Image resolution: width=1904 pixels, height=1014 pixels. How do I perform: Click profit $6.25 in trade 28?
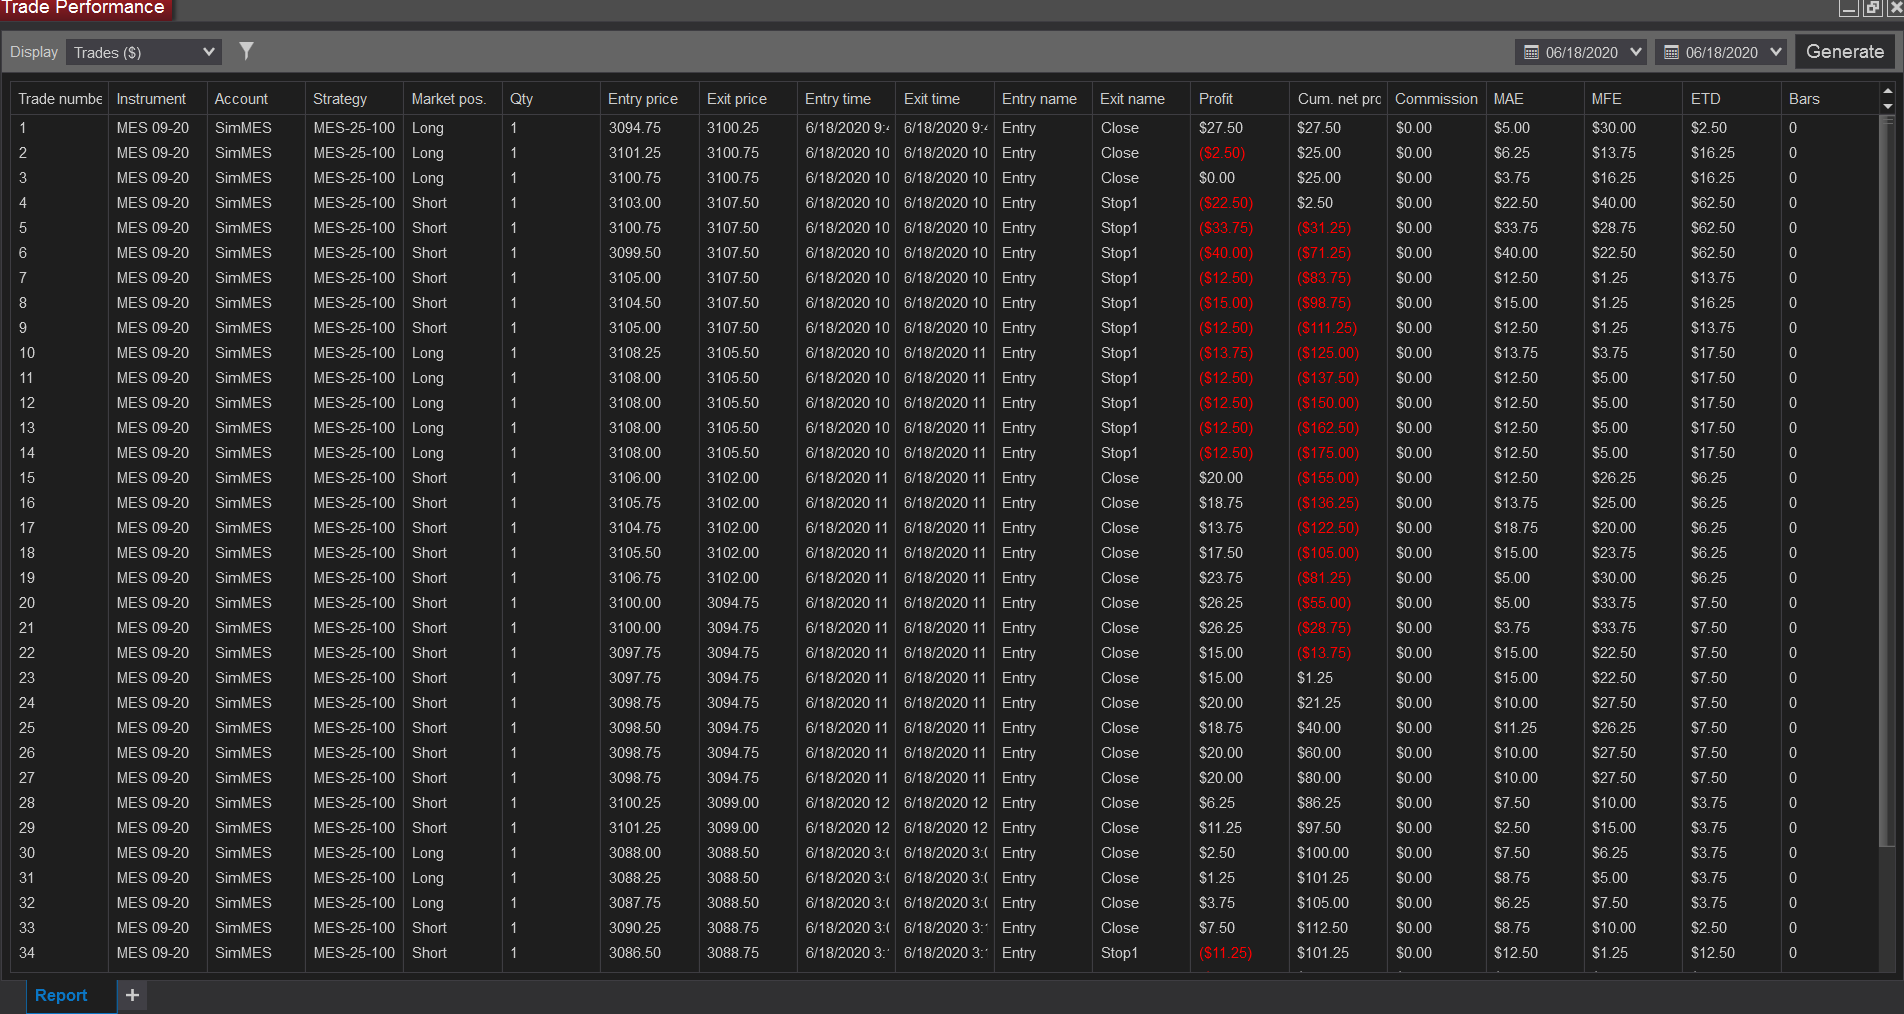[x=1217, y=803]
